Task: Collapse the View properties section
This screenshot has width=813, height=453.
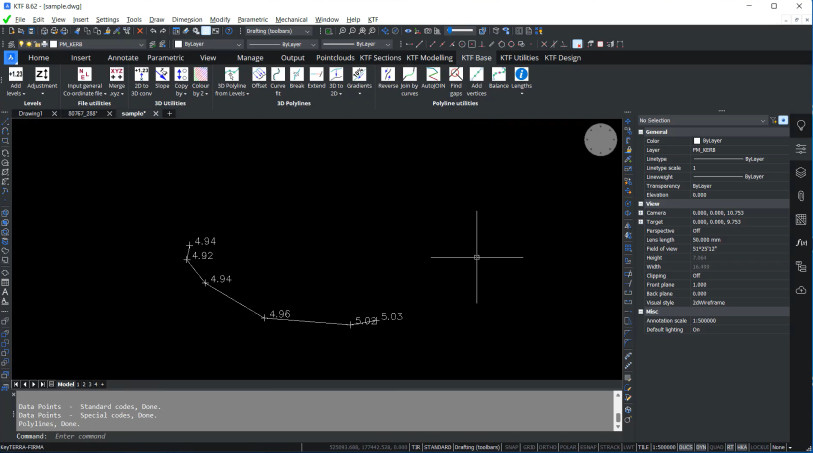Action: (641, 204)
